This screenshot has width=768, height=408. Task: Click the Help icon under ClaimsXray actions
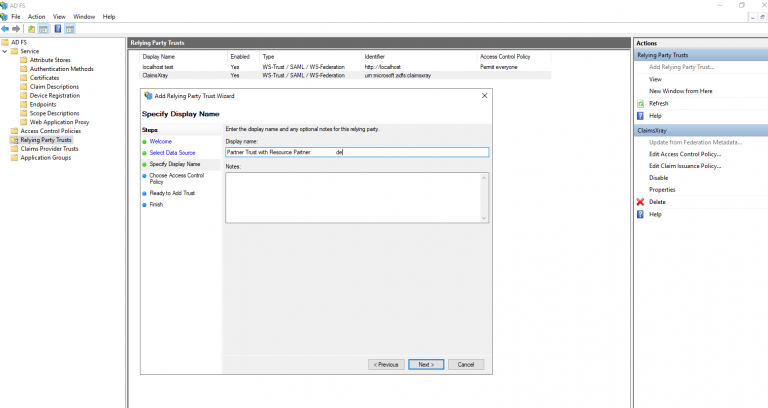[640, 214]
